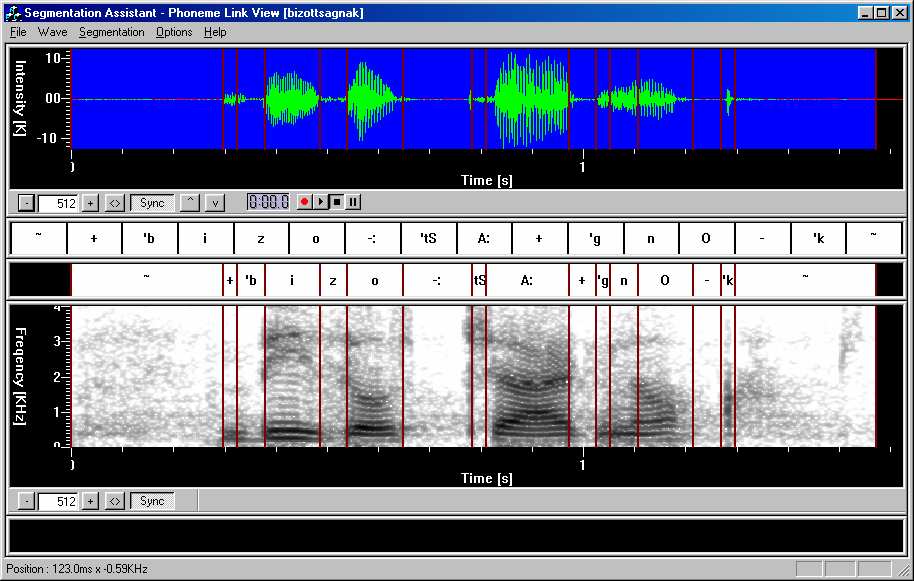Viewport: 914px width, 581px height.
Task: Select the i phoneme in upper phoneme row
Action: click(205, 238)
